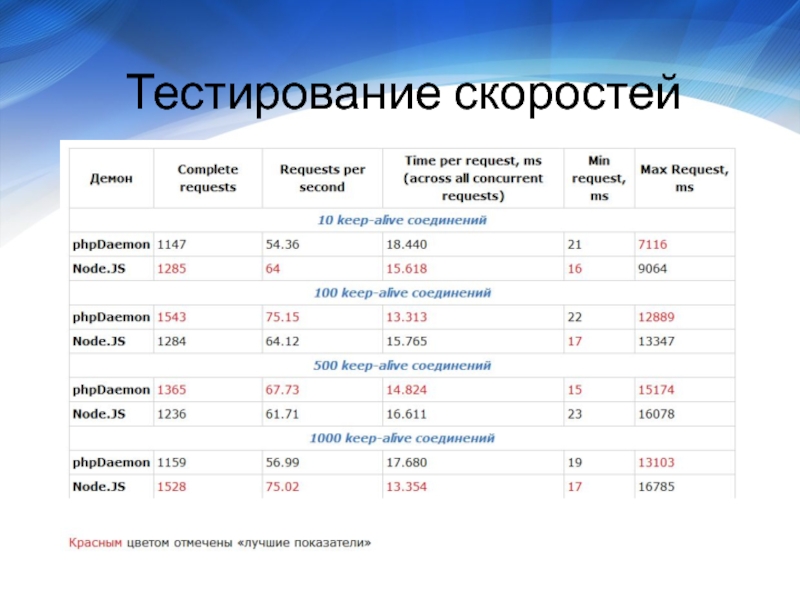Select footnote text 'лучшие показатели'
The height and width of the screenshot is (600, 800).
305,543
